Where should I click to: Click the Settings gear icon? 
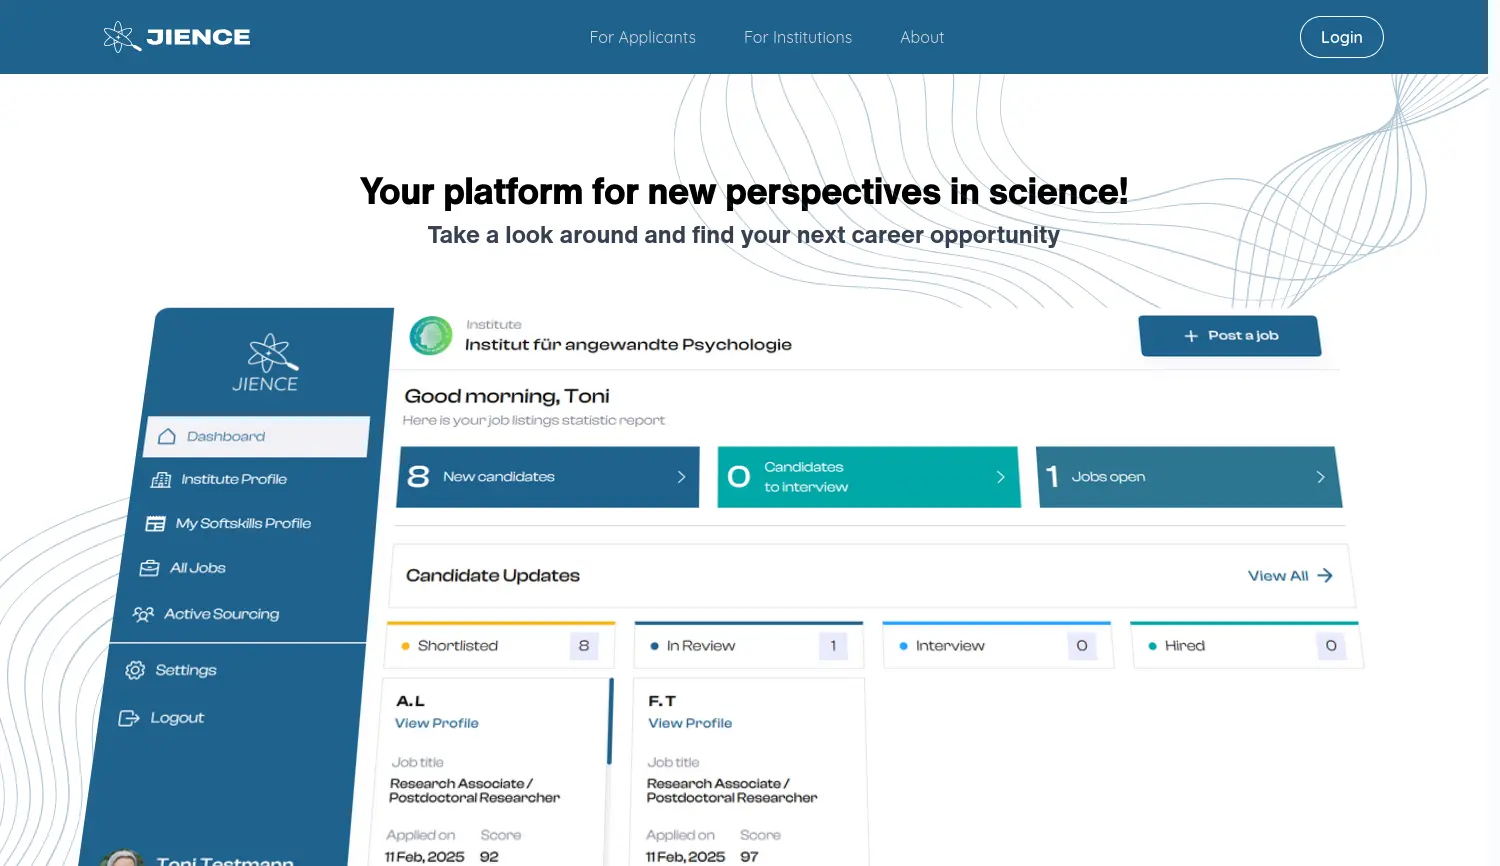pos(135,670)
